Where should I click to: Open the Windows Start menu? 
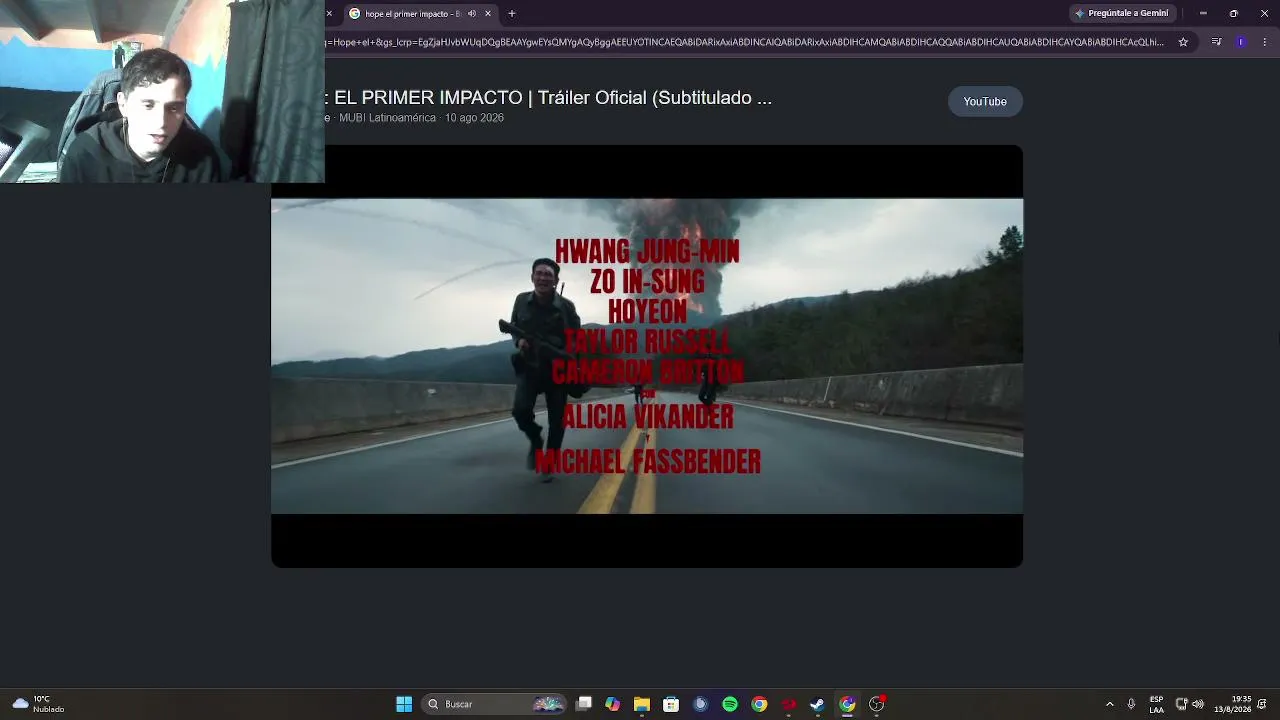404,704
